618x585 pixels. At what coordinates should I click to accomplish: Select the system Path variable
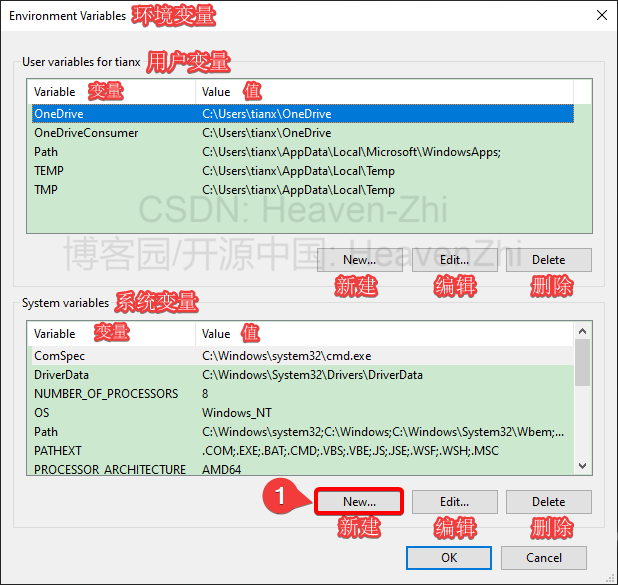pyautogui.click(x=303, y=432)
